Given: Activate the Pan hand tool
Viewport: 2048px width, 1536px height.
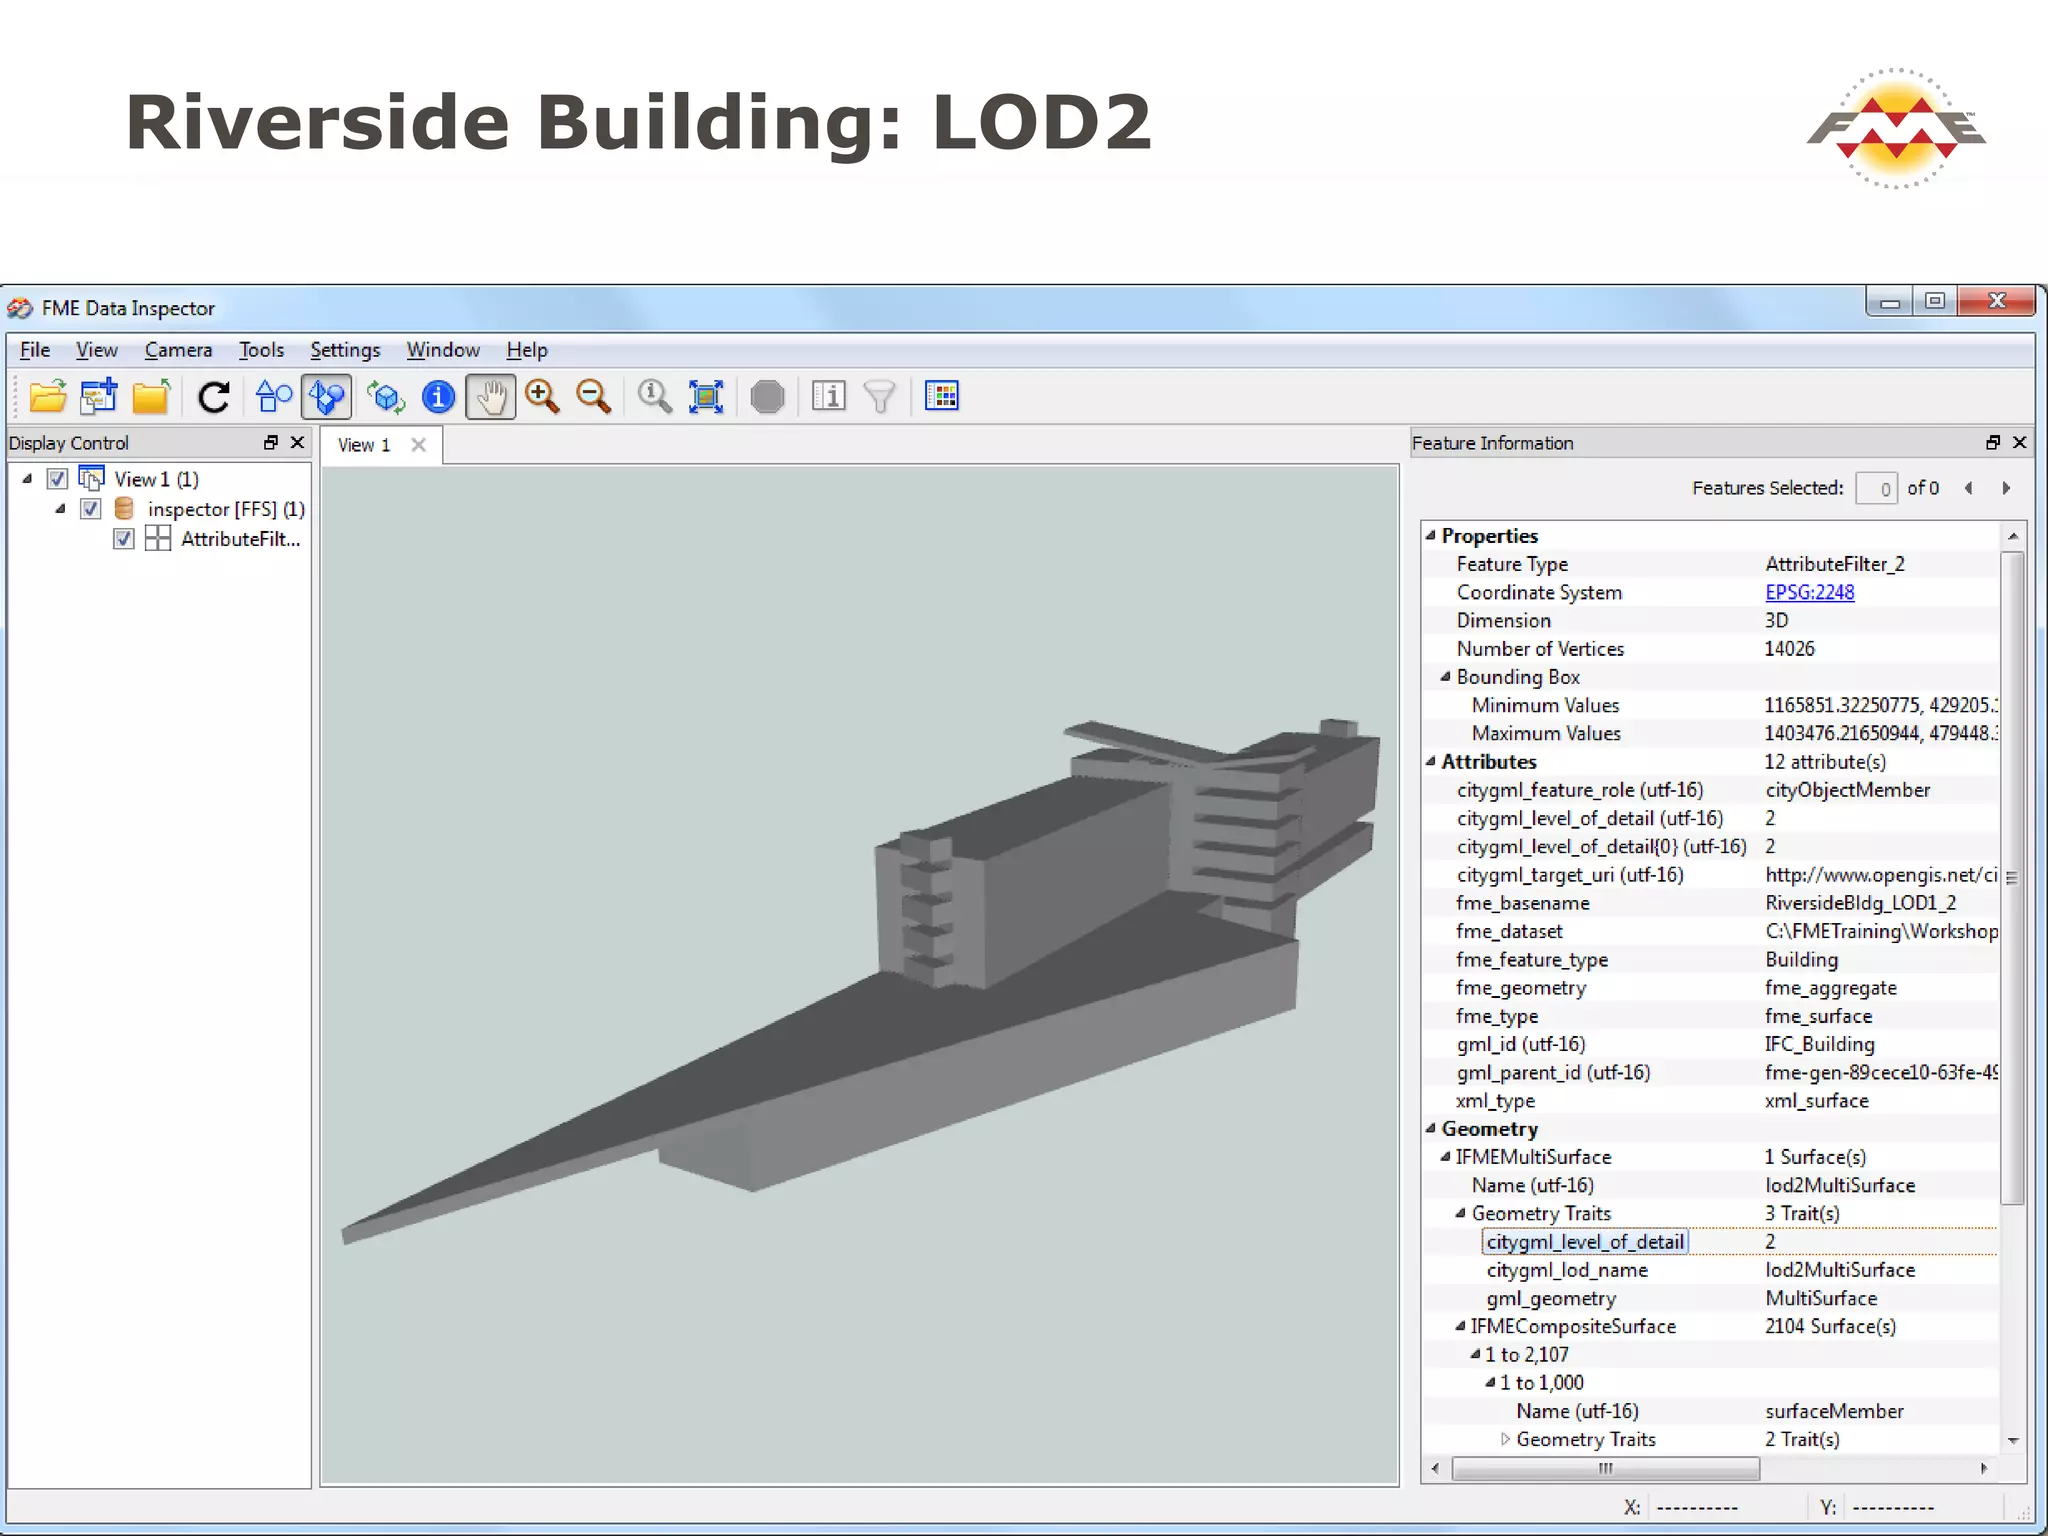Looking at the screenshot, I should click(x=490, y=397).
